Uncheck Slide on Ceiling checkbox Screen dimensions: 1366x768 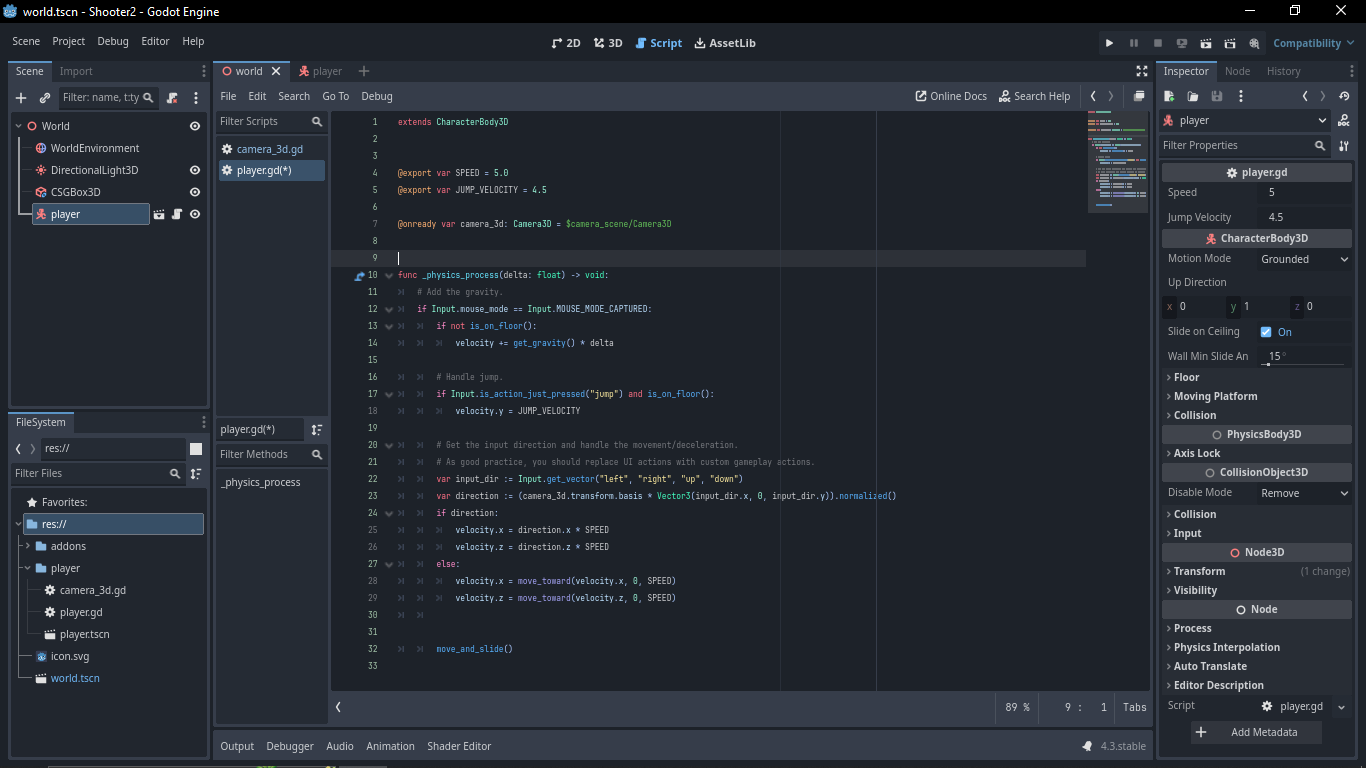coord(1266,332)
